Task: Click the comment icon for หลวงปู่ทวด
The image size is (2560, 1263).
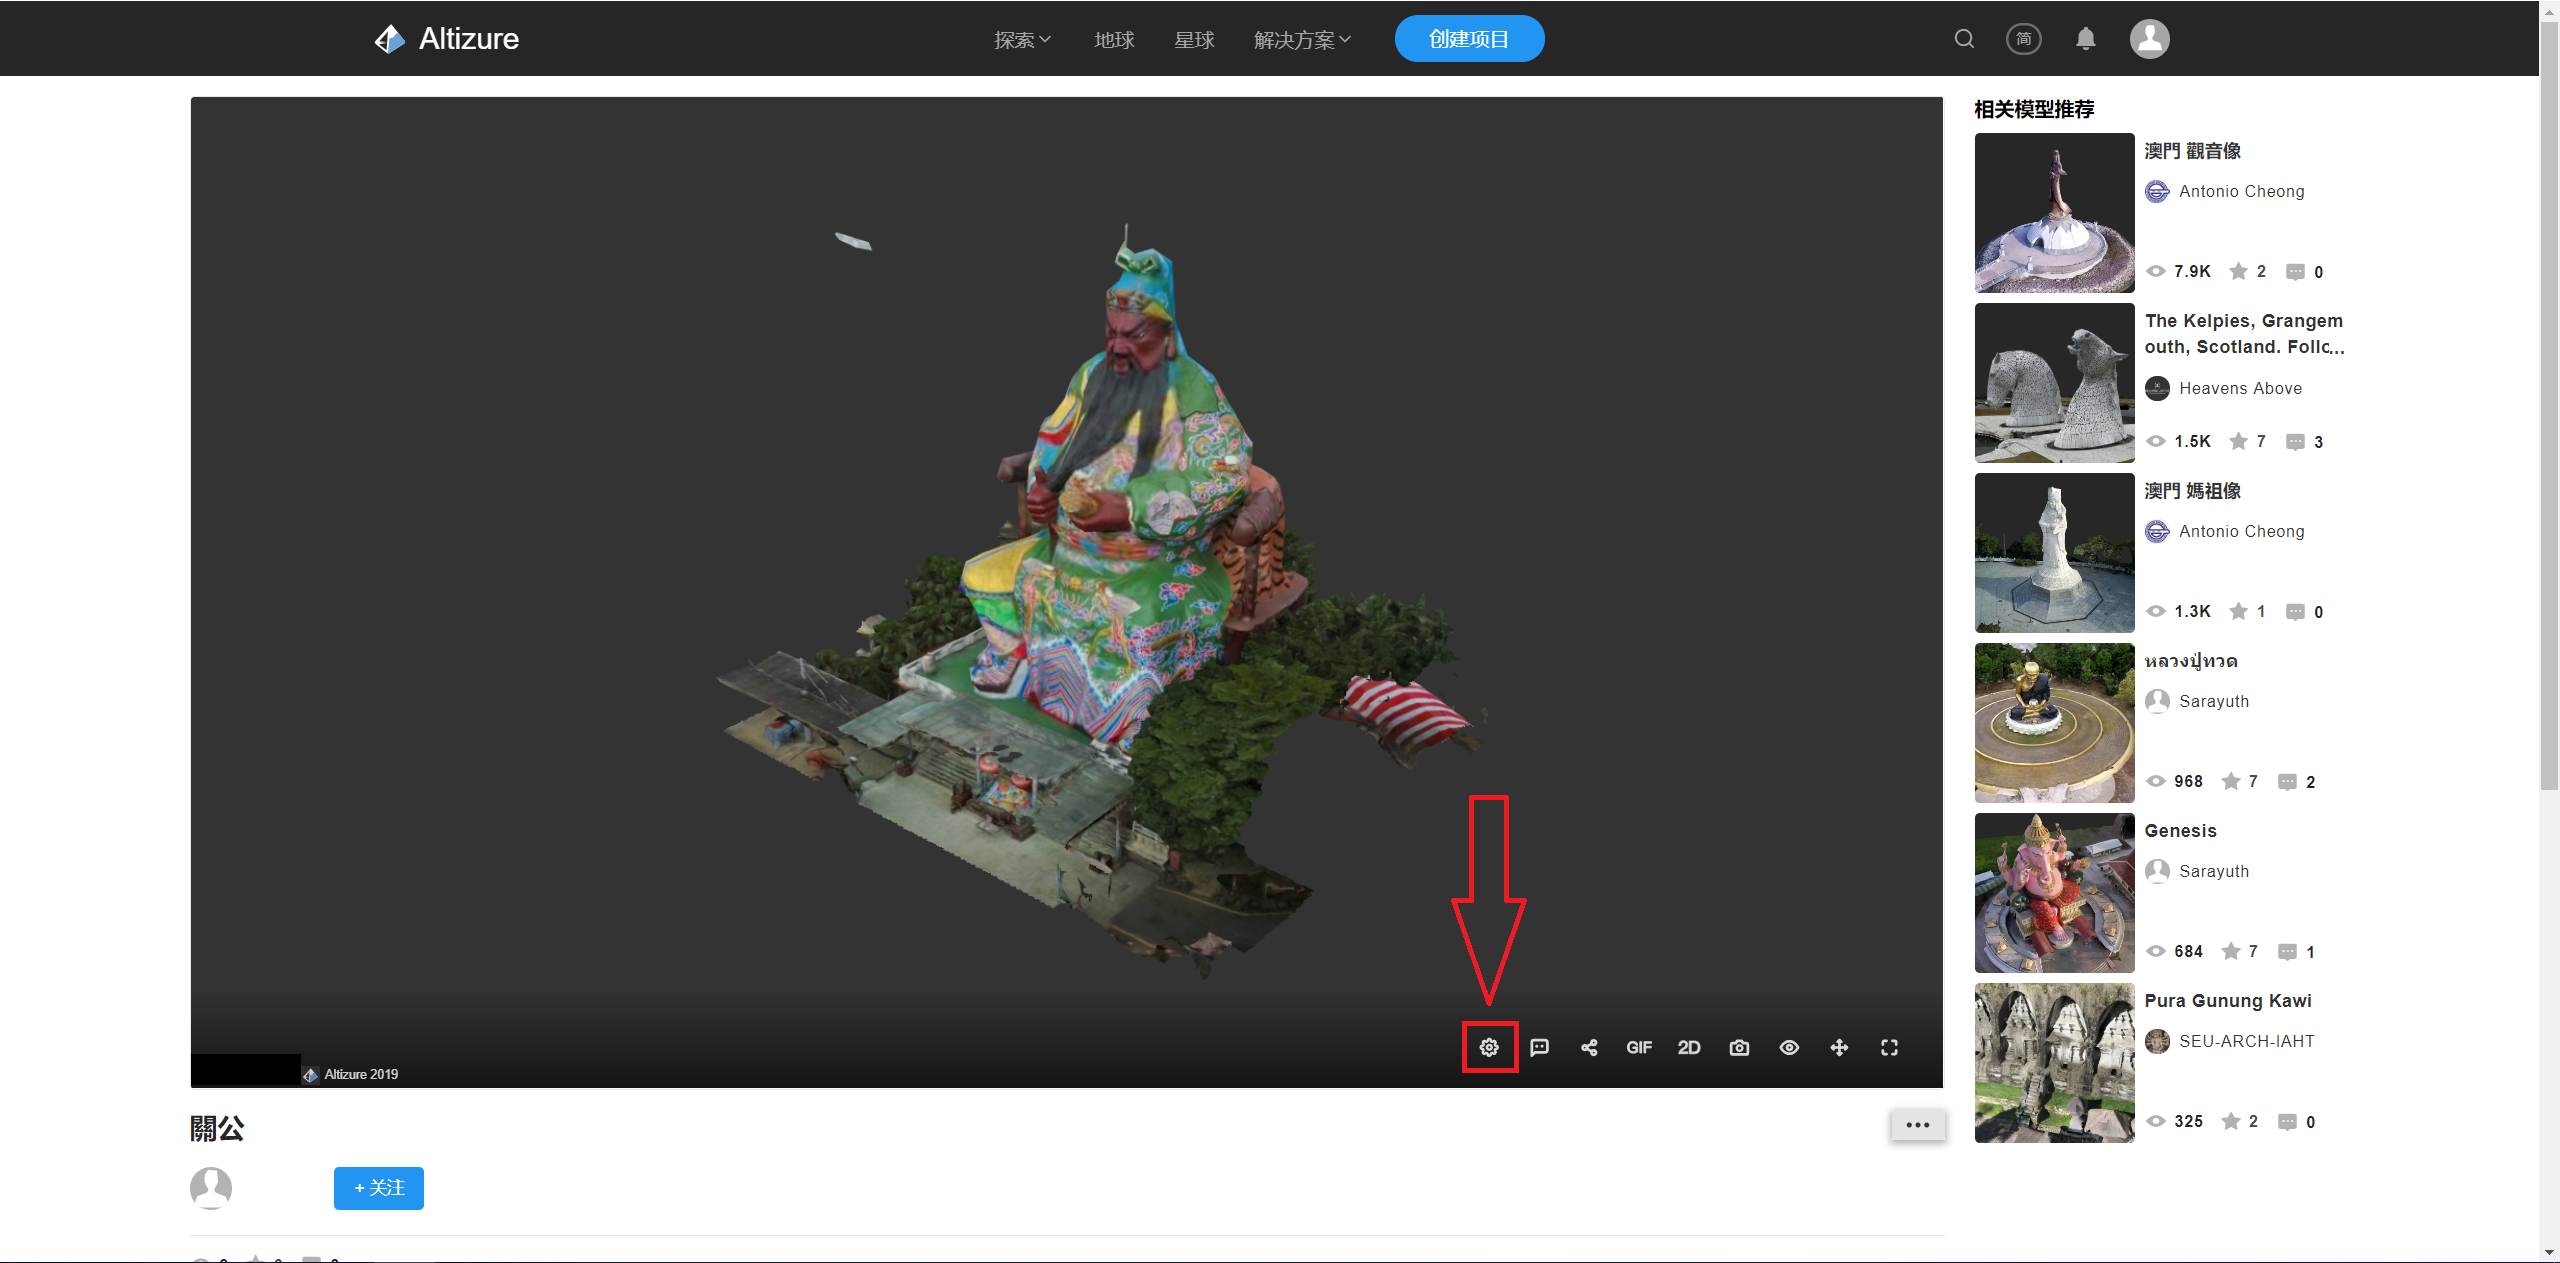Action: [x=2287, y=782]
